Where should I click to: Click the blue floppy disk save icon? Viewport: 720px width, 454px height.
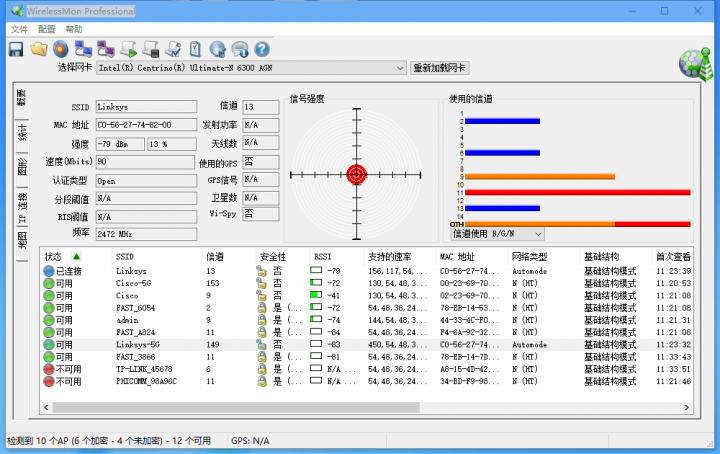click(16, 49)
